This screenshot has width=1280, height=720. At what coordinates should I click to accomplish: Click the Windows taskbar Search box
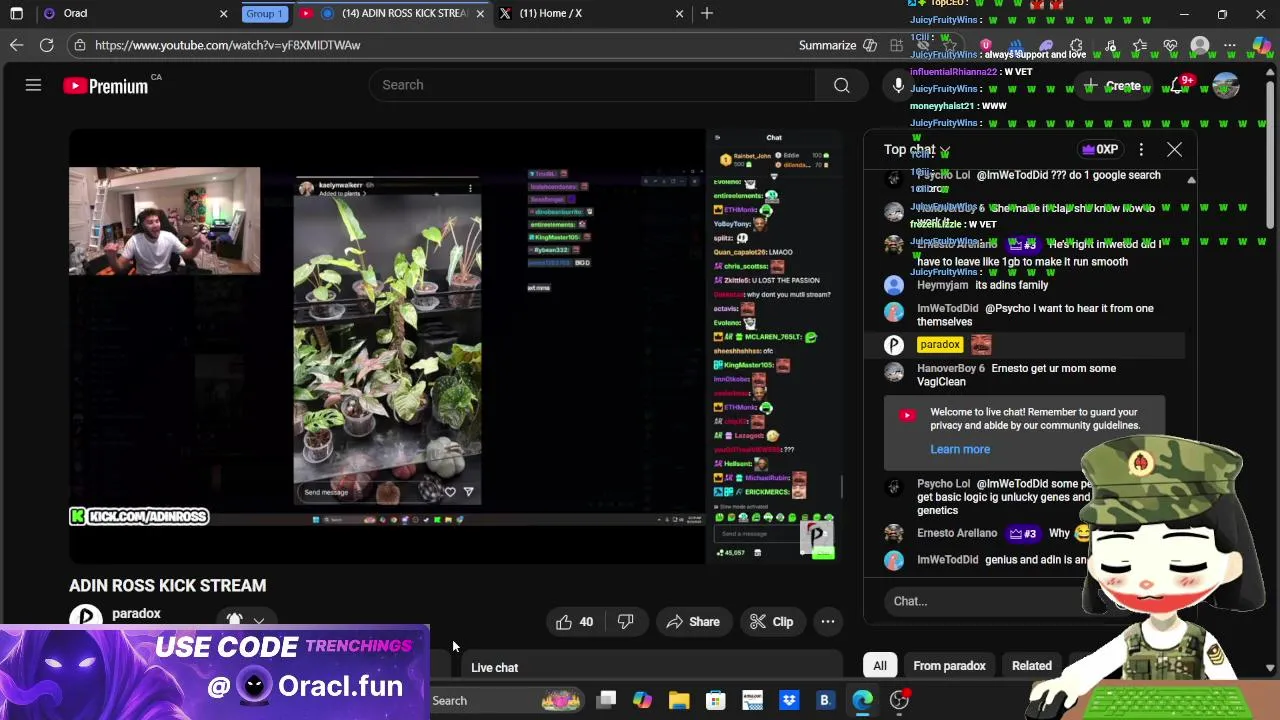tap(450, 701)
